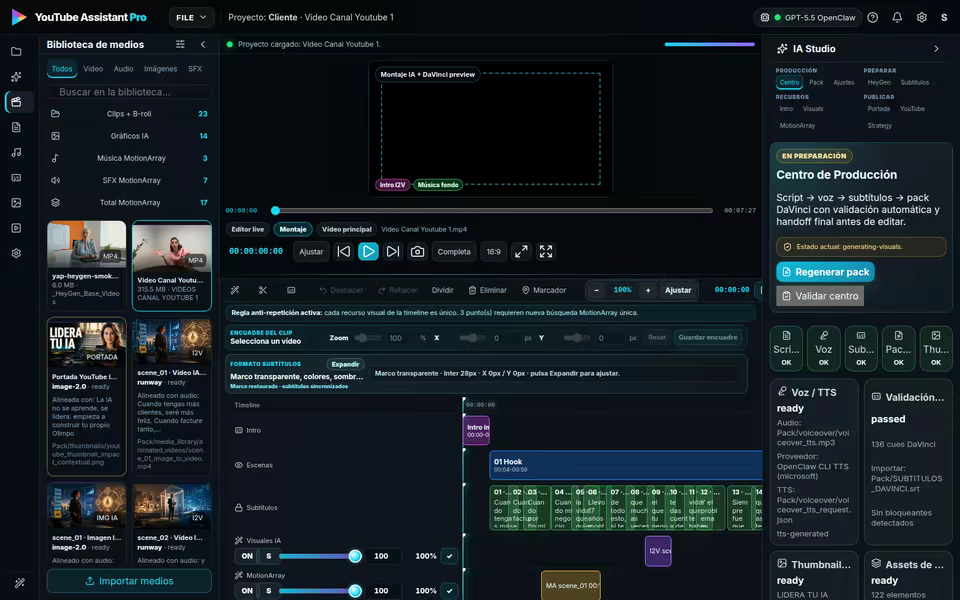This screenshot has height=600, width=960.
Task: Click the Guardar encuadre button
Action: [708, 337]
